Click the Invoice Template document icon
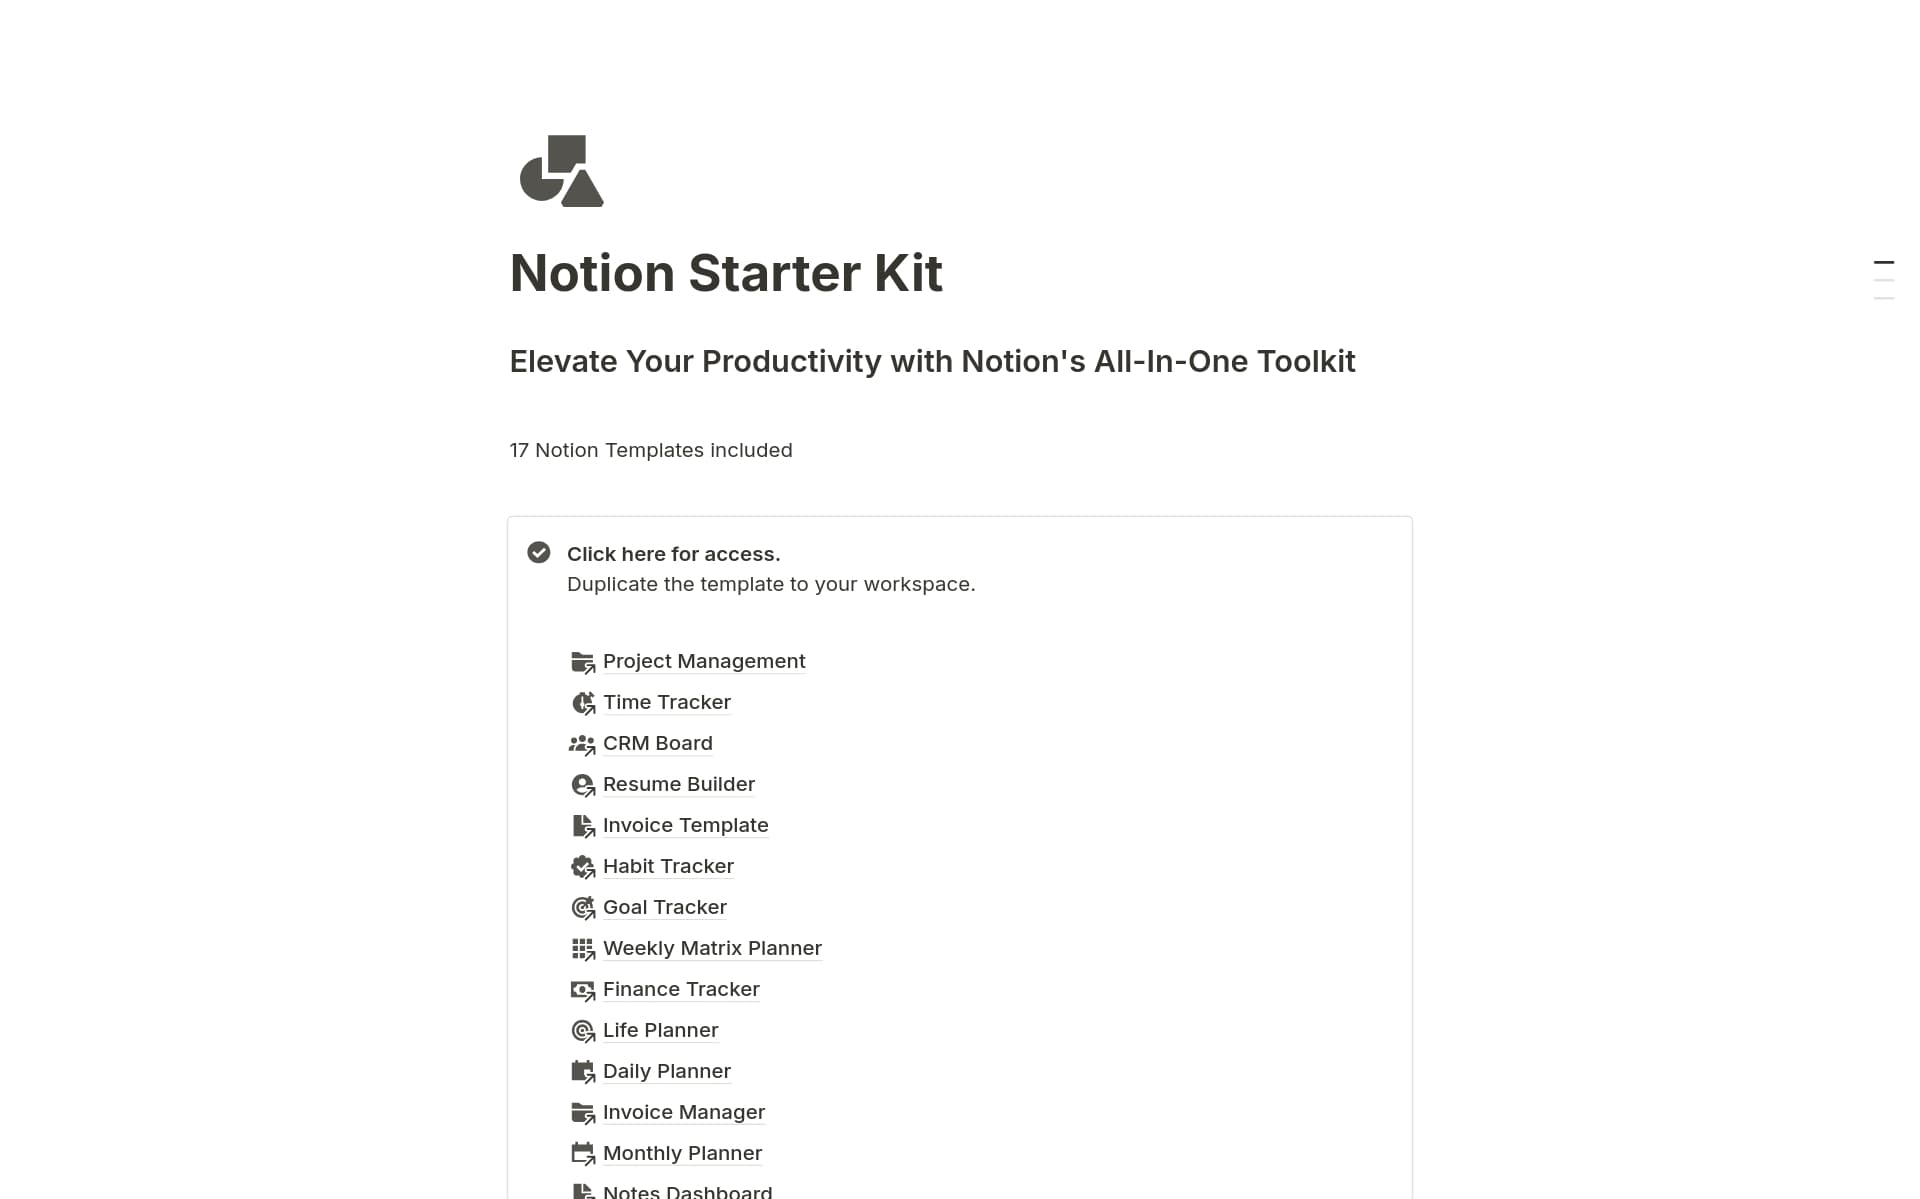This screenshot has width=1920, height=1199. pos(583,825)
